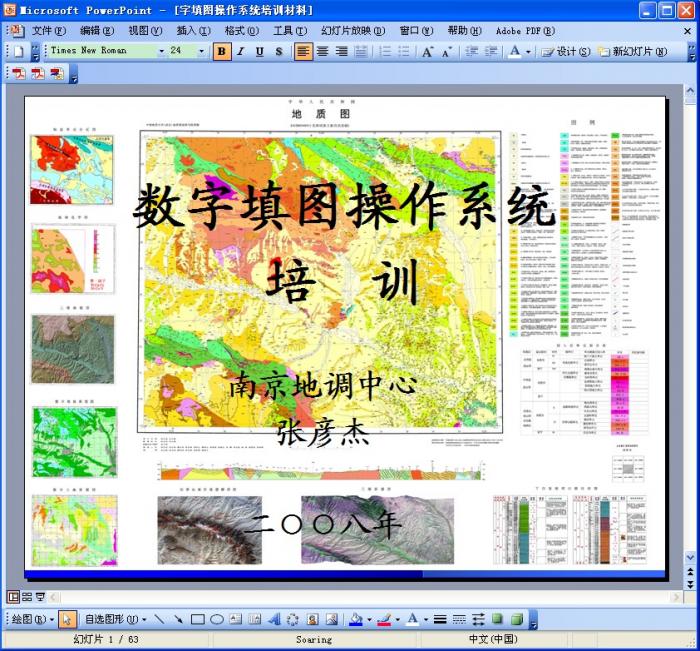Click the fill color paint bucket
Image resolution: width=700 pixels, height=651 pixels.
click(355, 620)
